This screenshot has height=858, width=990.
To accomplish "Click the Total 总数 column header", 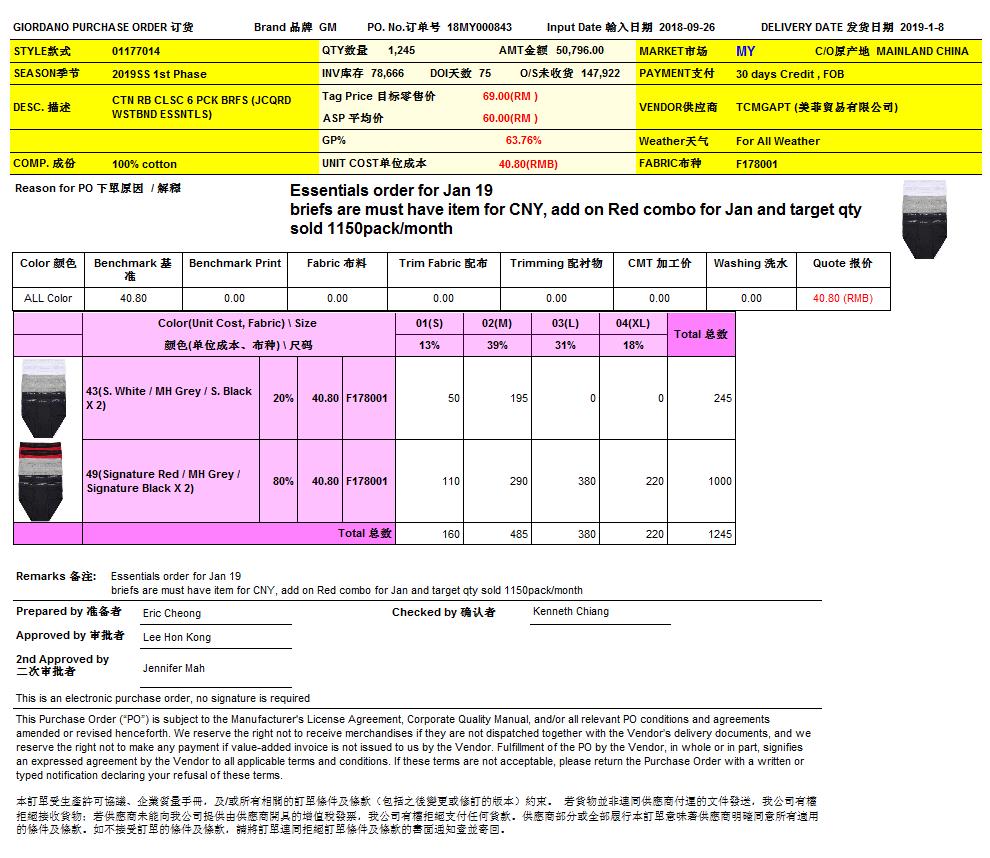I will [x=701, y=334].
